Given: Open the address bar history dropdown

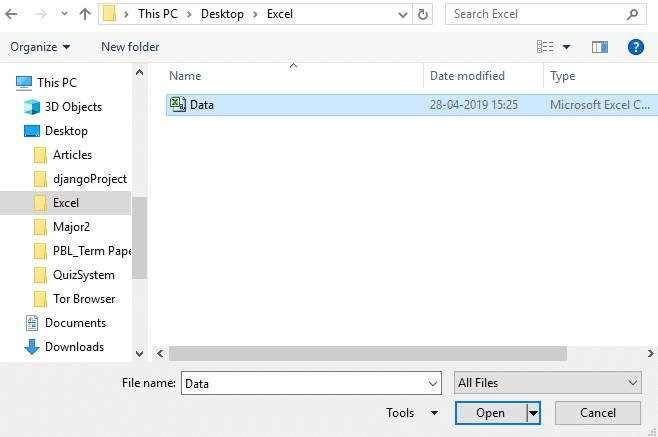Looking at the screenshot, I should point(402,15).
